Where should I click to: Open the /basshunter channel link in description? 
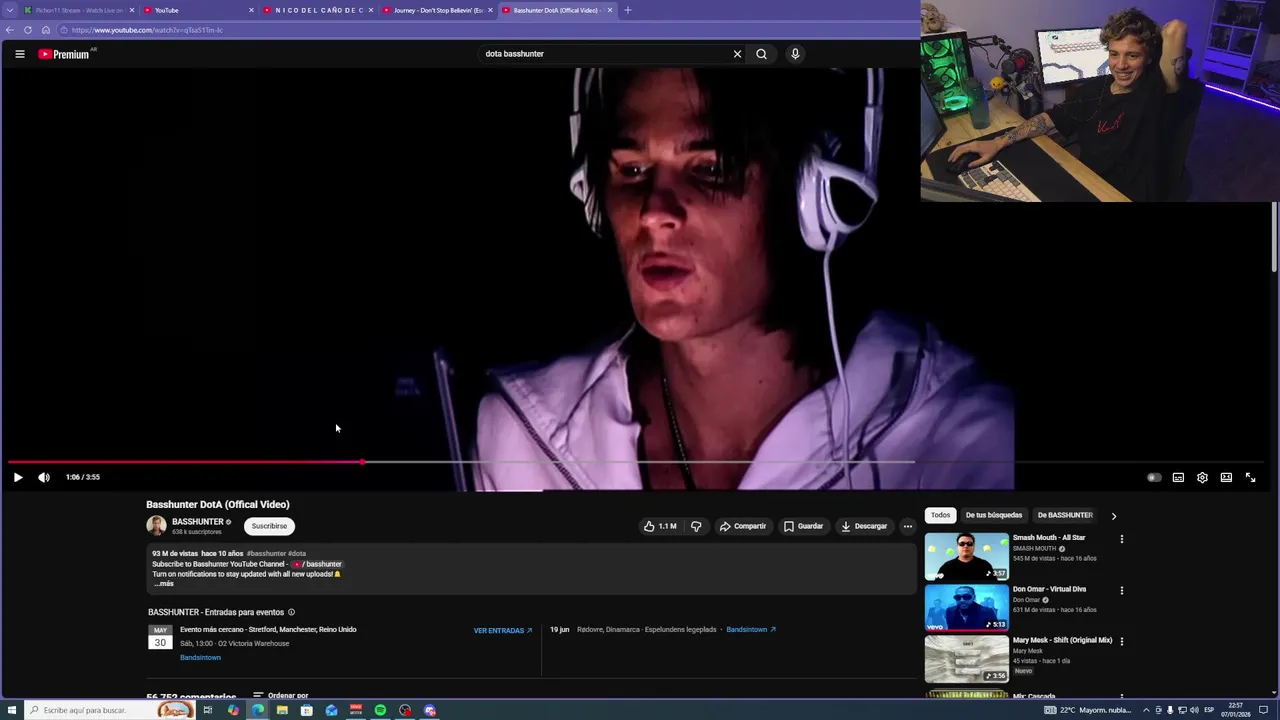(318, 564)
